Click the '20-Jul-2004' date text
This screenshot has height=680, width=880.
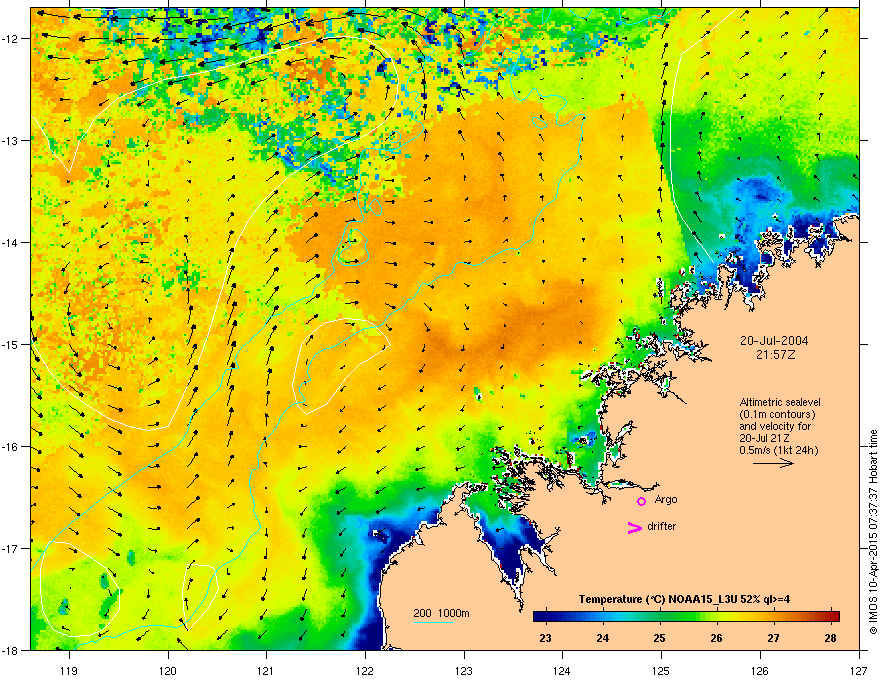(x=774, y=341)
